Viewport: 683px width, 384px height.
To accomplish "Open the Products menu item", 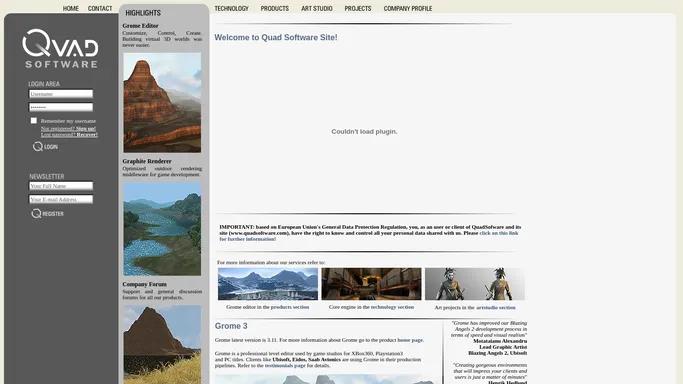I will (x=274, y=8).
